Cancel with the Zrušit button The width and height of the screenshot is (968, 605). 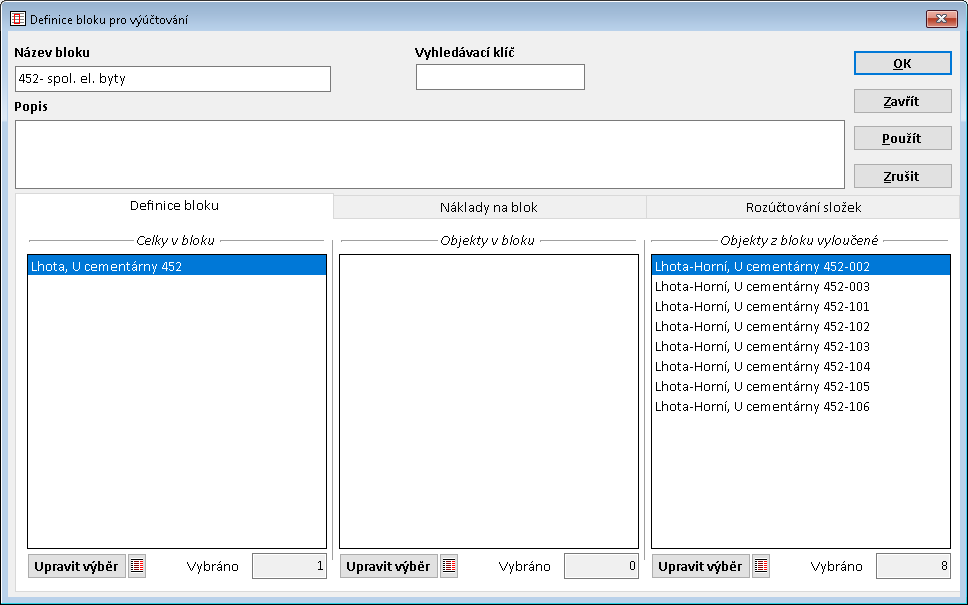(x=902, y=176)
